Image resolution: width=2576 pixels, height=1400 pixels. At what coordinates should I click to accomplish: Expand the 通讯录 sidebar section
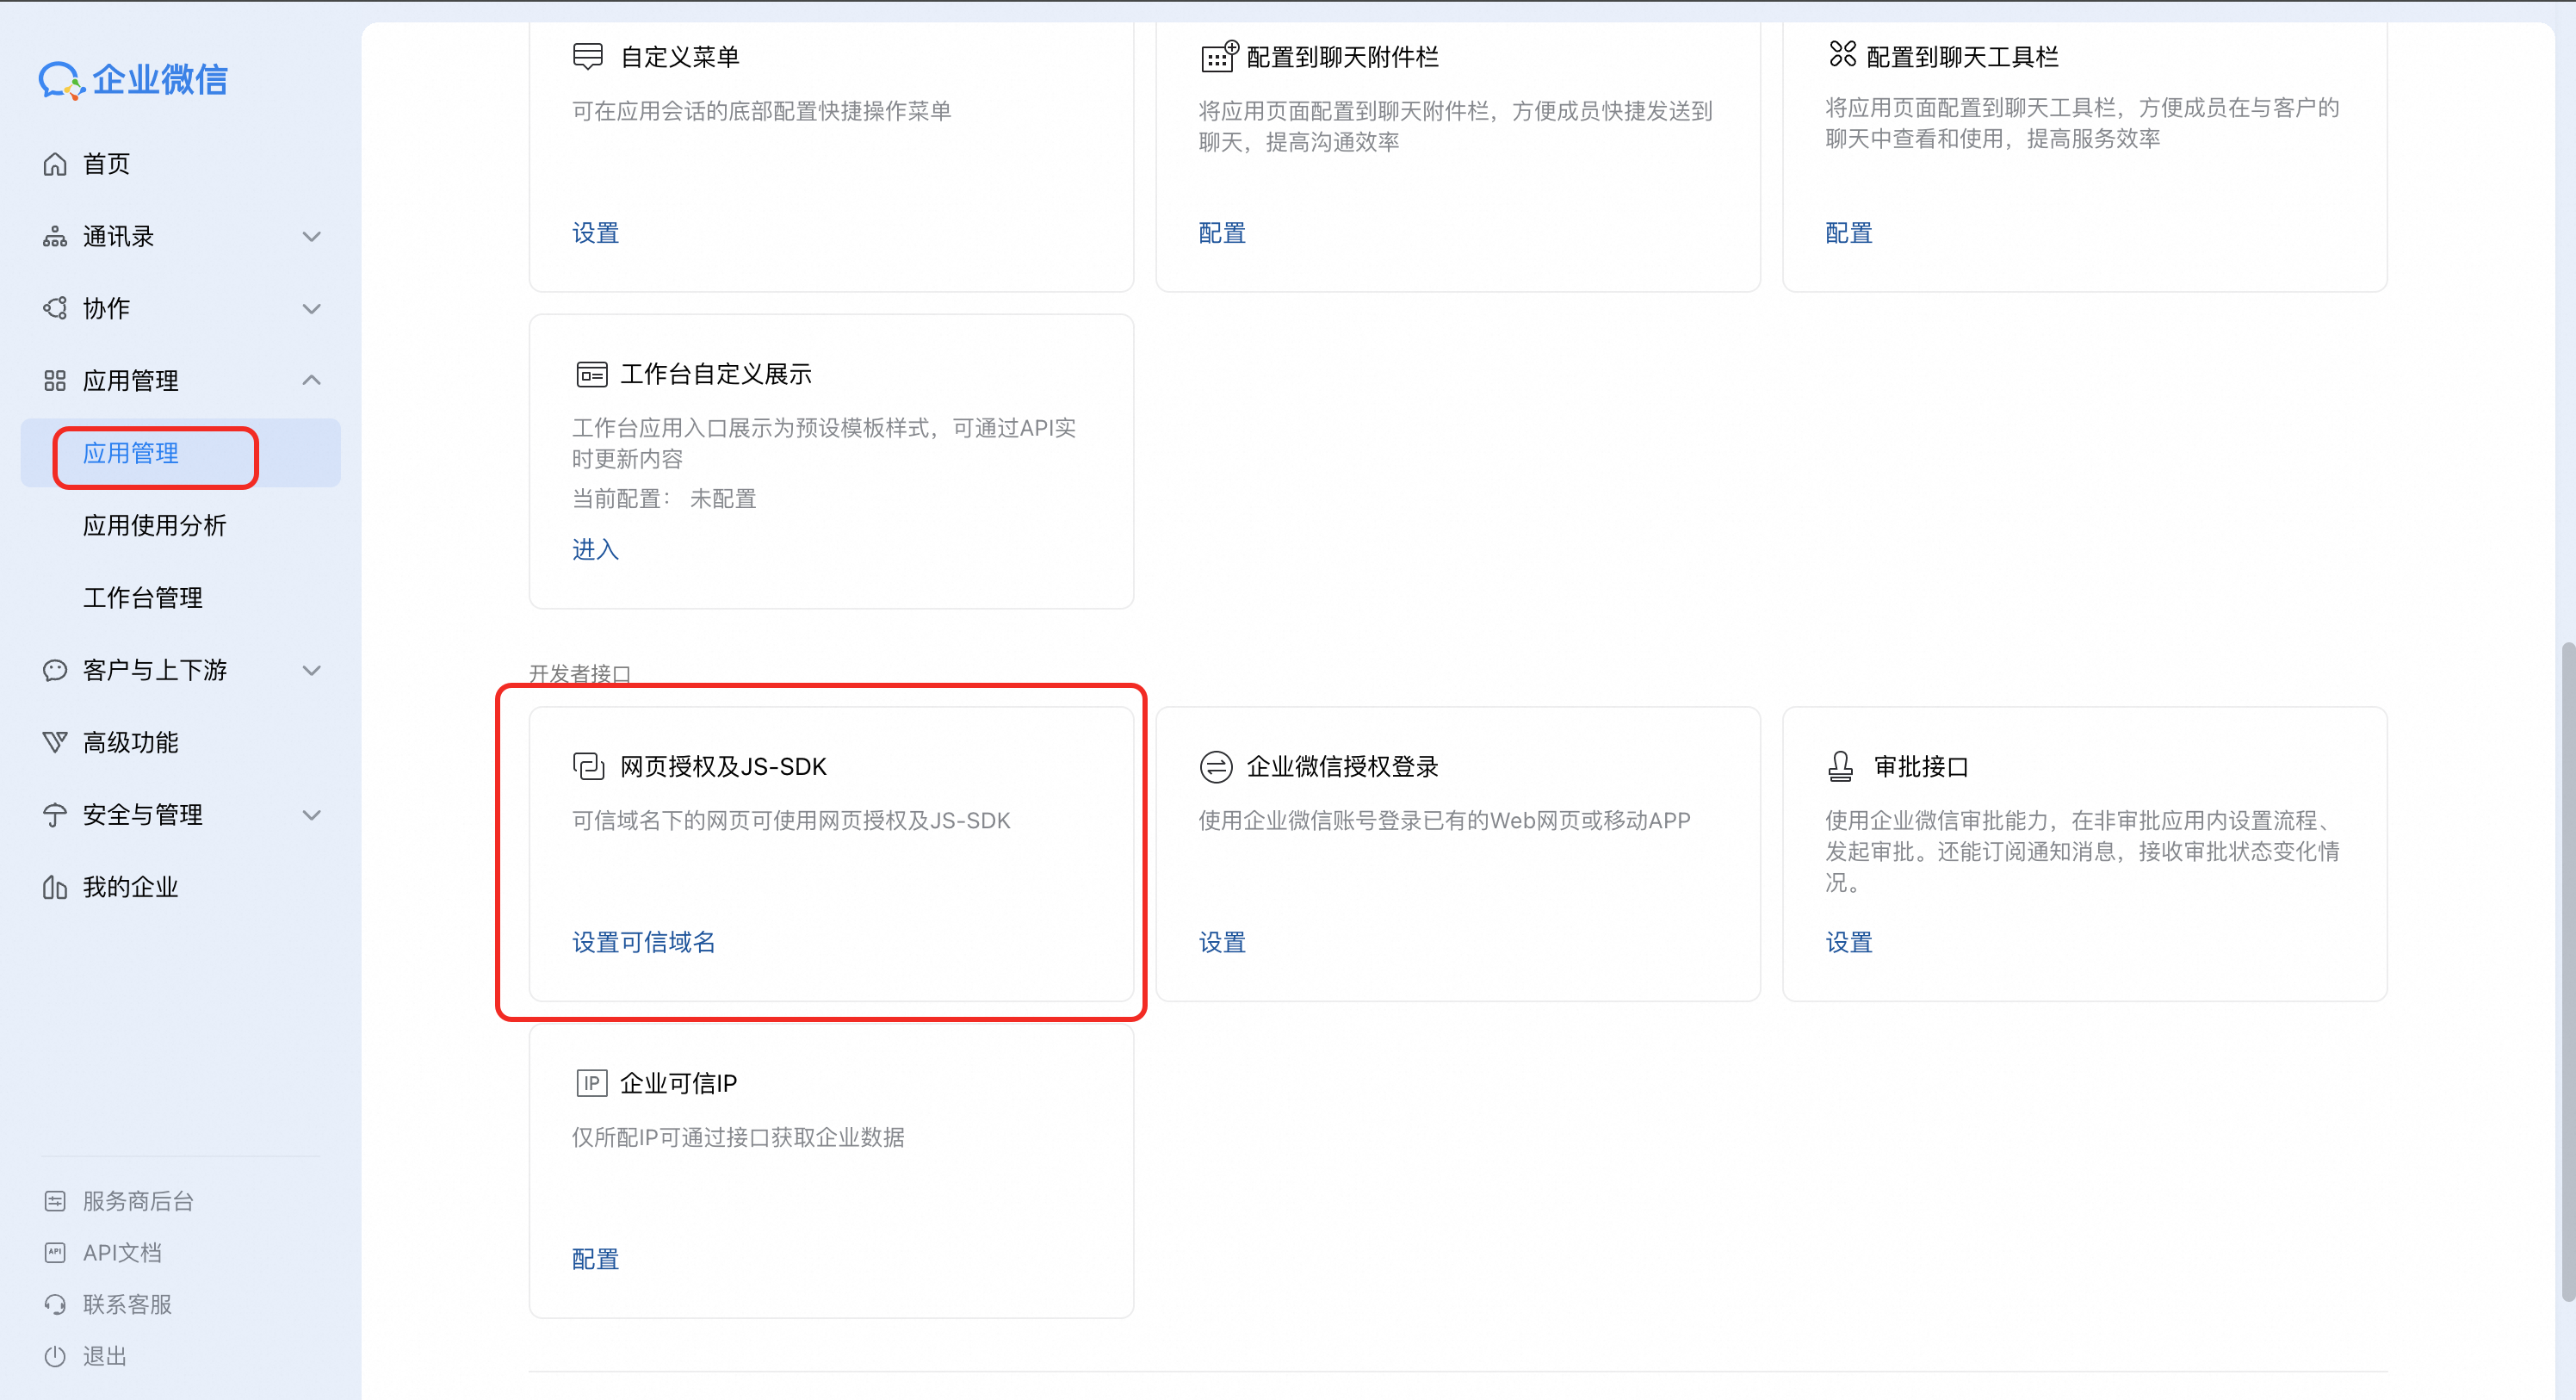311,237
